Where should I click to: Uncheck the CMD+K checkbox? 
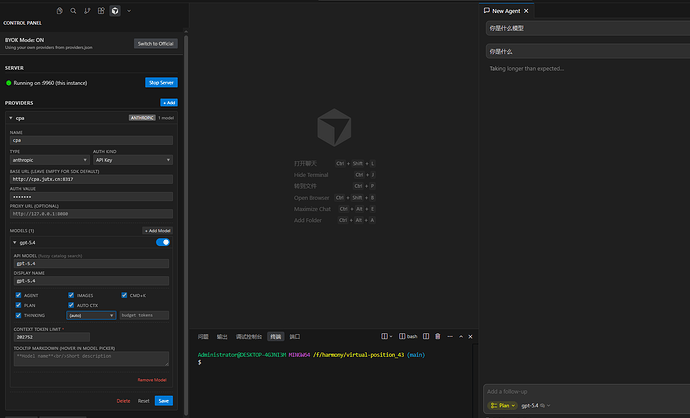pyautogui.click(x=124, y=295)
